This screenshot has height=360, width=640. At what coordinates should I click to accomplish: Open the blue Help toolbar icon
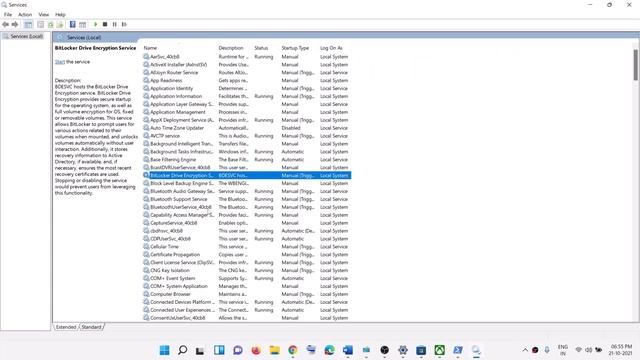(x=73, y=24)
